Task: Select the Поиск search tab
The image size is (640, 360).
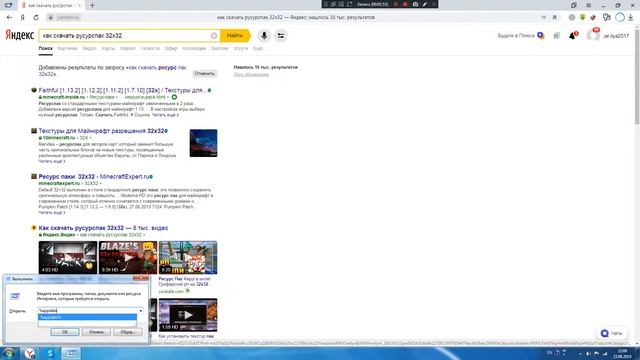Action: pyautogui.click(x=46, y=48)
